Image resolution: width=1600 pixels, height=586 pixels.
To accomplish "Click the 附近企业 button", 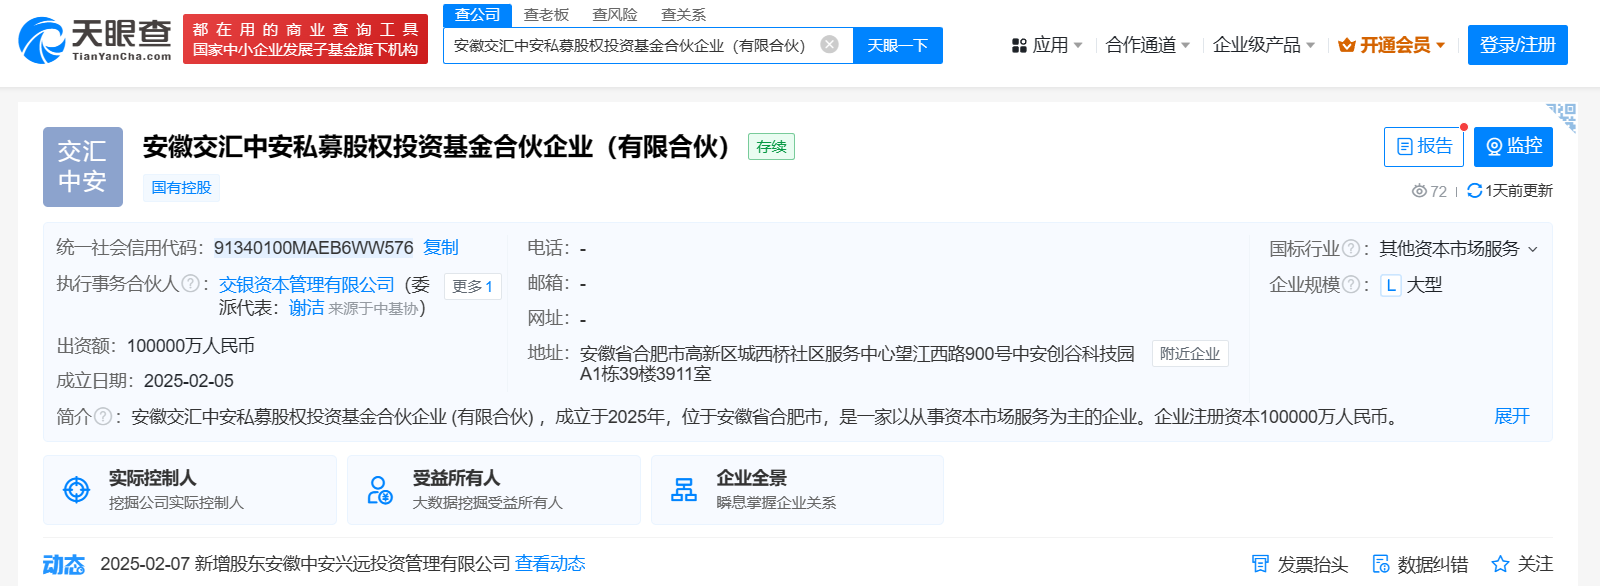I will point(1190,354).
